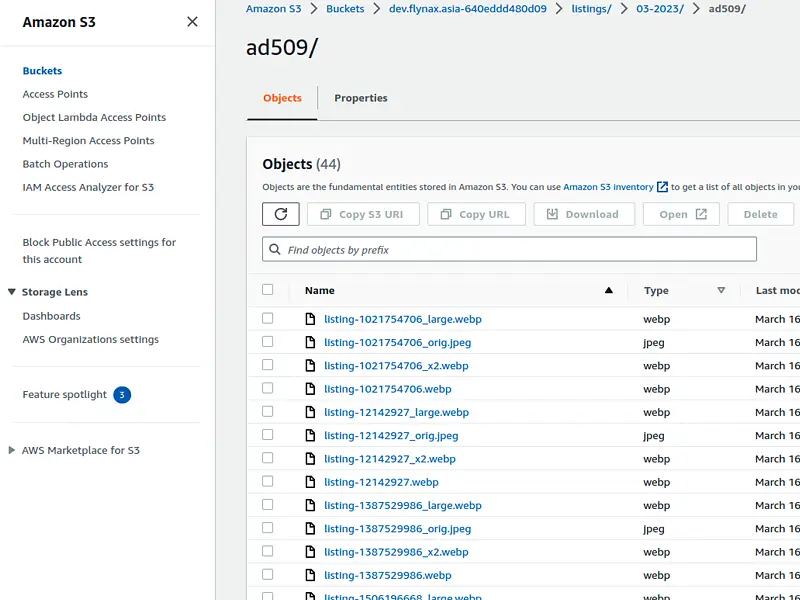The width and height of the screenshot is (800, 600).
Task: Go to Buckets in the breadcrumb
Action: pyautogui.click(x=345, y=9)
